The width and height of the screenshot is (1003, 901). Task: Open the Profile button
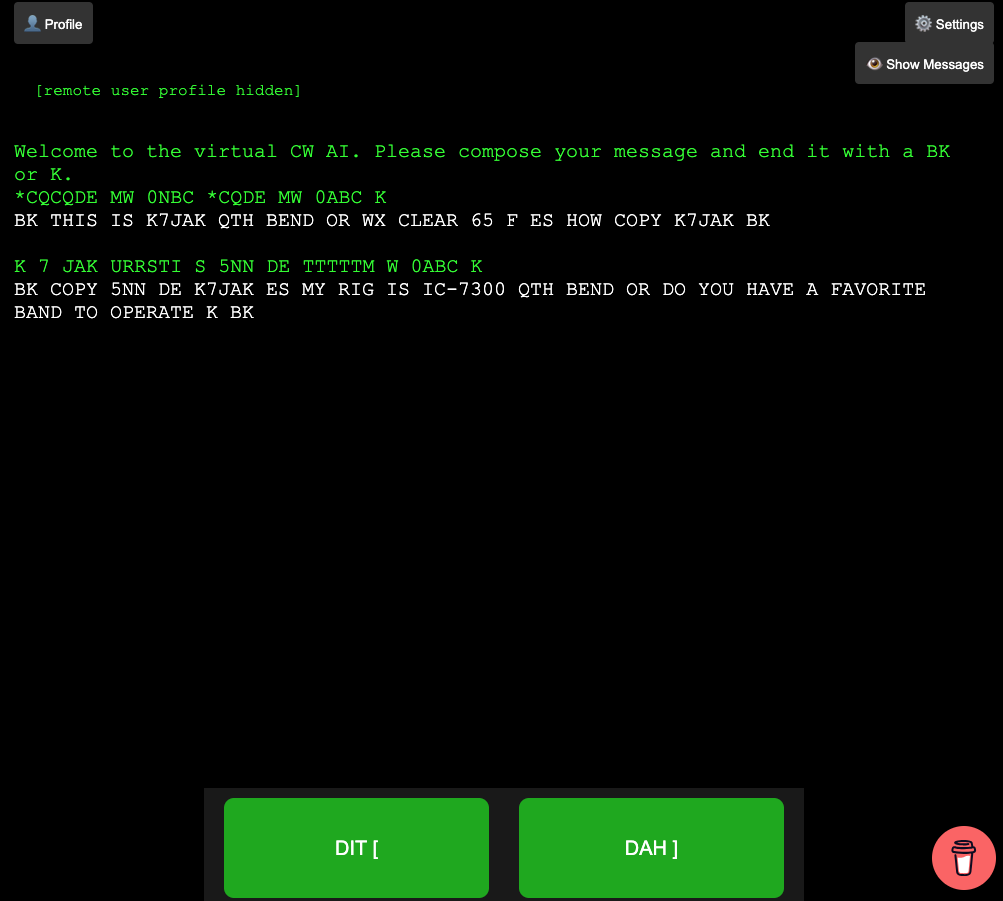click(53, 23)
